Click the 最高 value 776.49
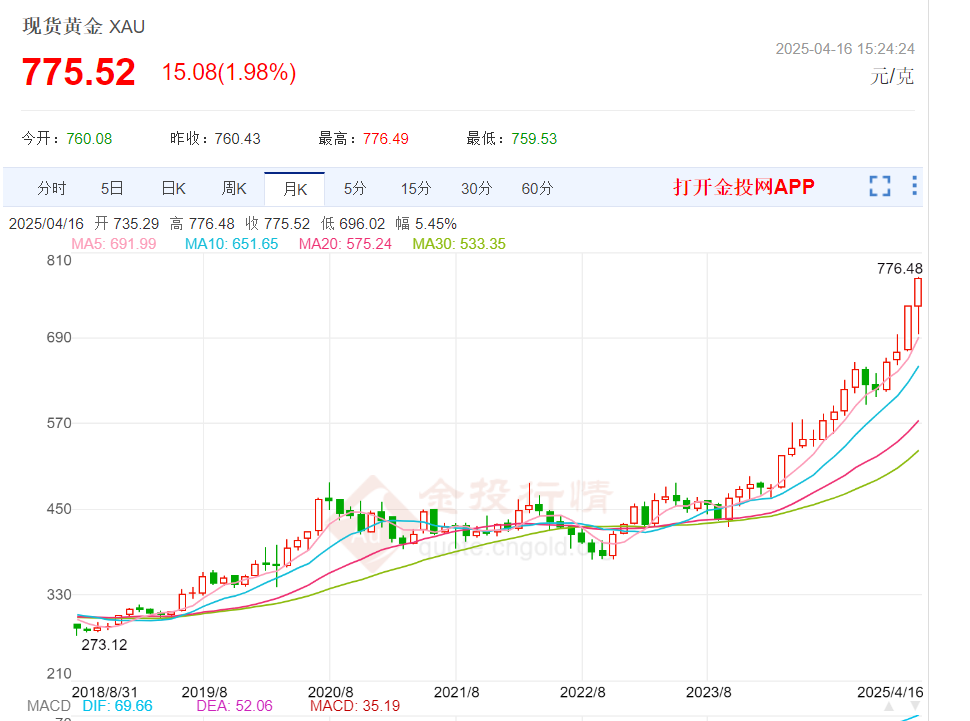This screenshot has height=721, width=970. [x=385, y=139]
